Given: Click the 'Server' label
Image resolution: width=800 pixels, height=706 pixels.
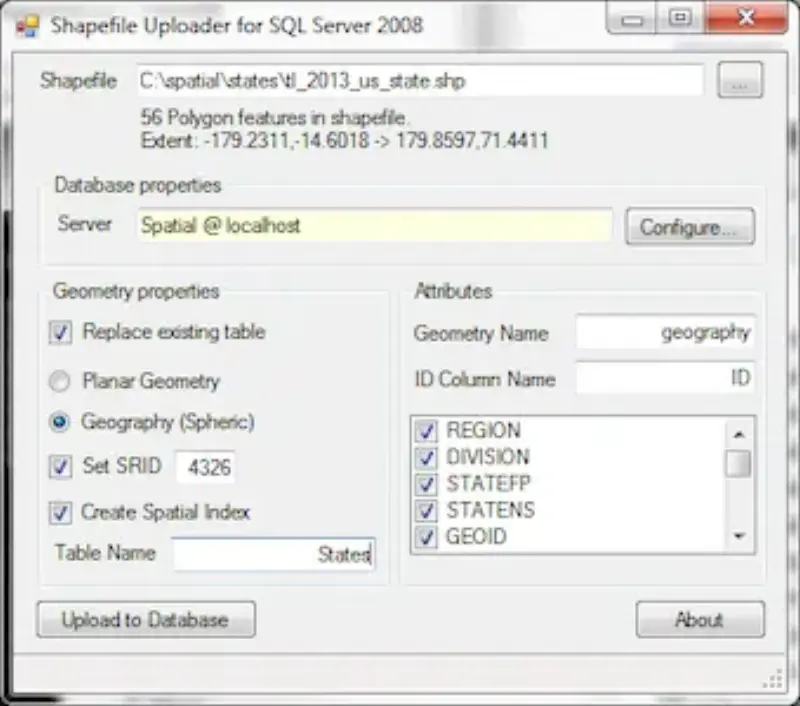Looking at the screenshot, I should [85, 224].
